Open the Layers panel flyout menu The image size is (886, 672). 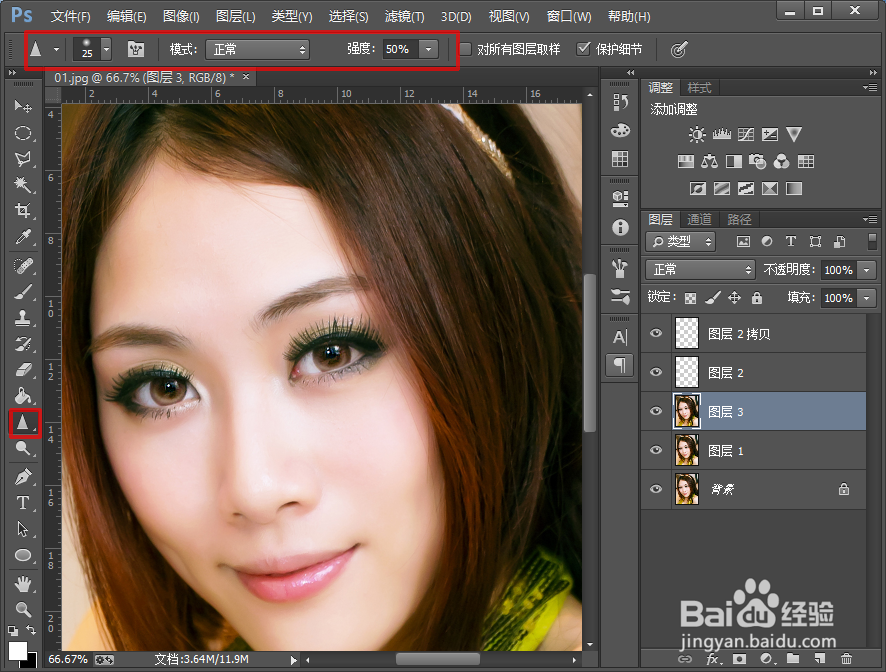coord(871,219)
